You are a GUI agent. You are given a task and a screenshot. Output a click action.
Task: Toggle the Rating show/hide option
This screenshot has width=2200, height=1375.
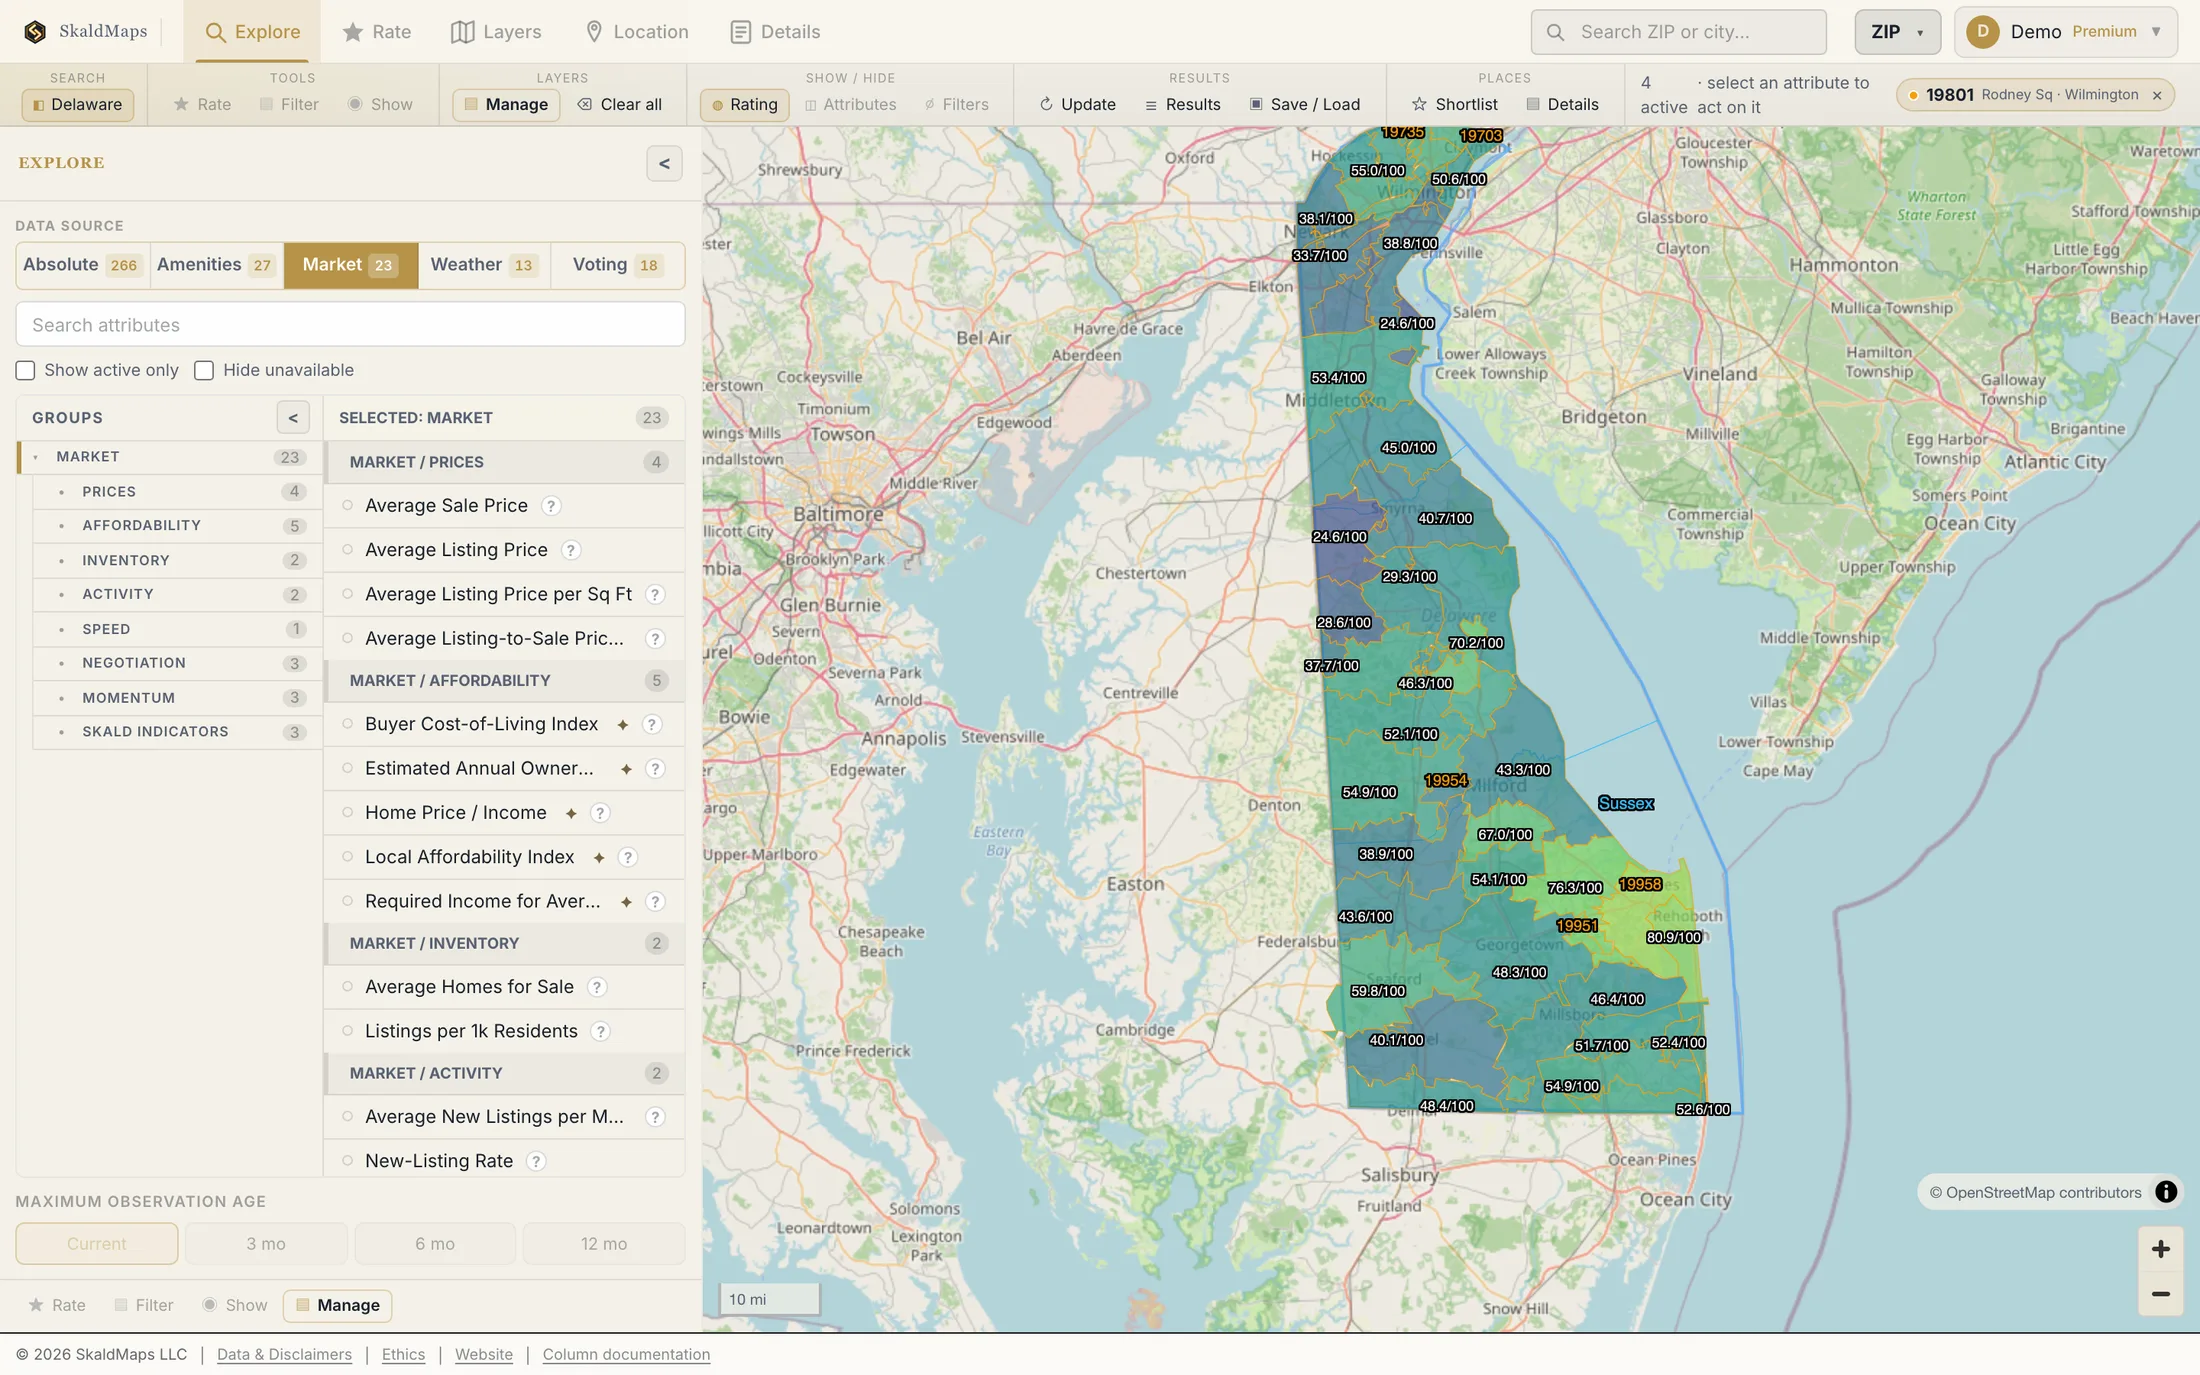(744, 105)
